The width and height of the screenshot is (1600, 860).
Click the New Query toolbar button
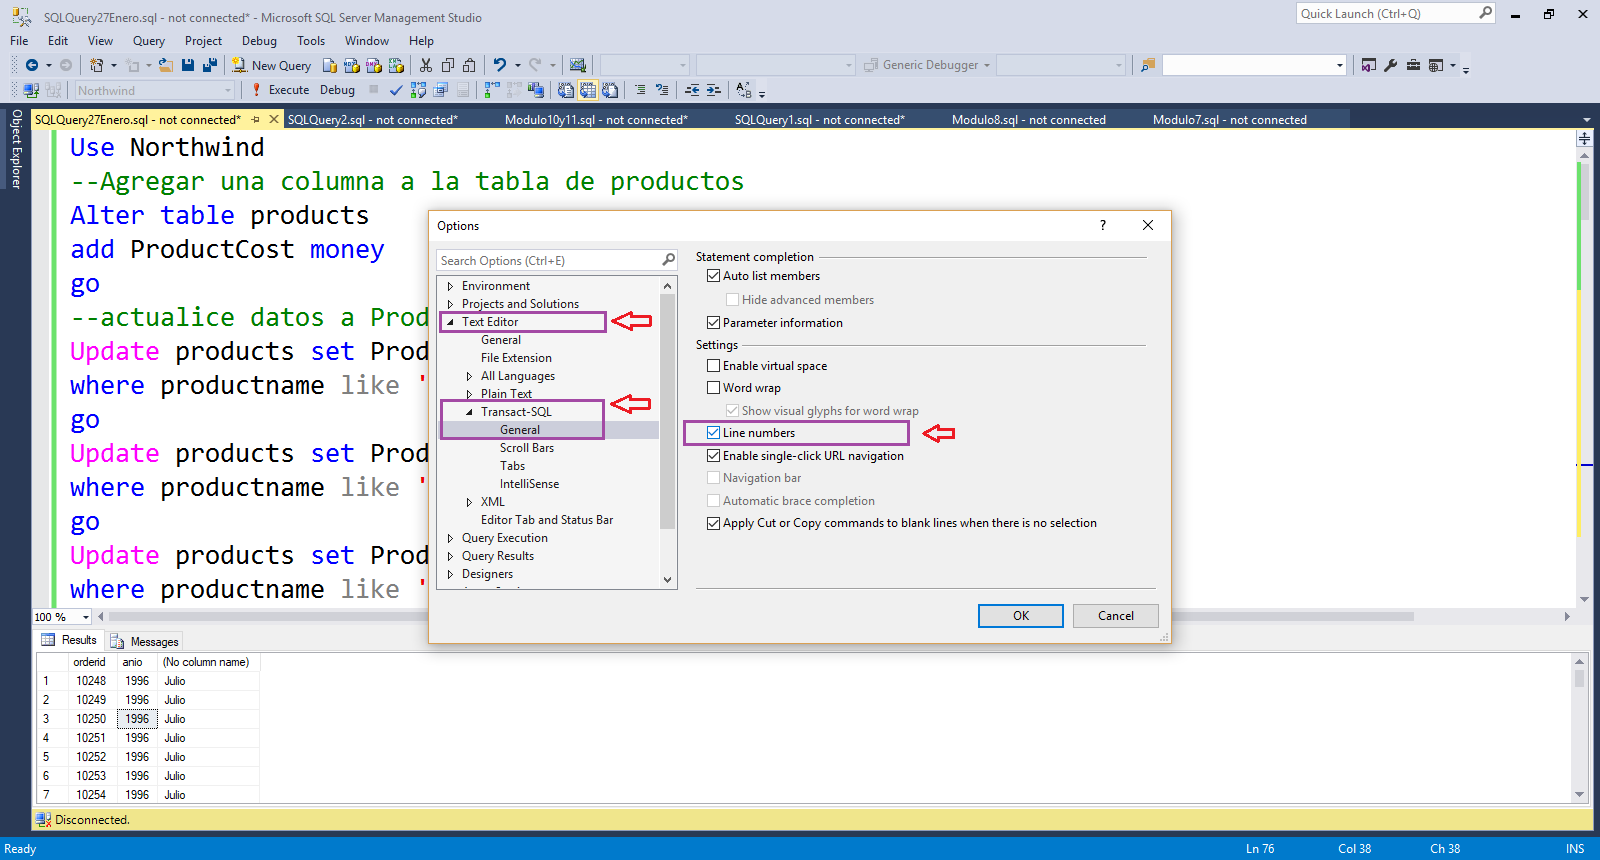[272, 65]
